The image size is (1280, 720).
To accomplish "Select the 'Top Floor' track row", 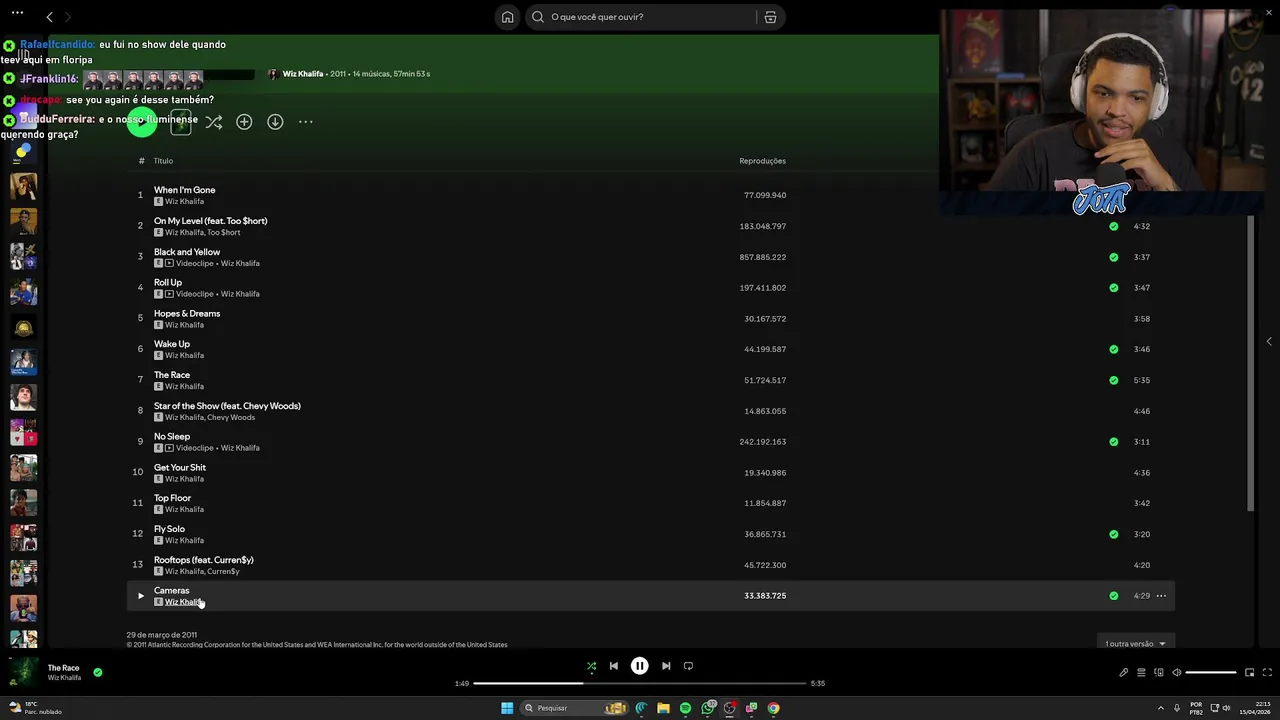I will [650, 503].
